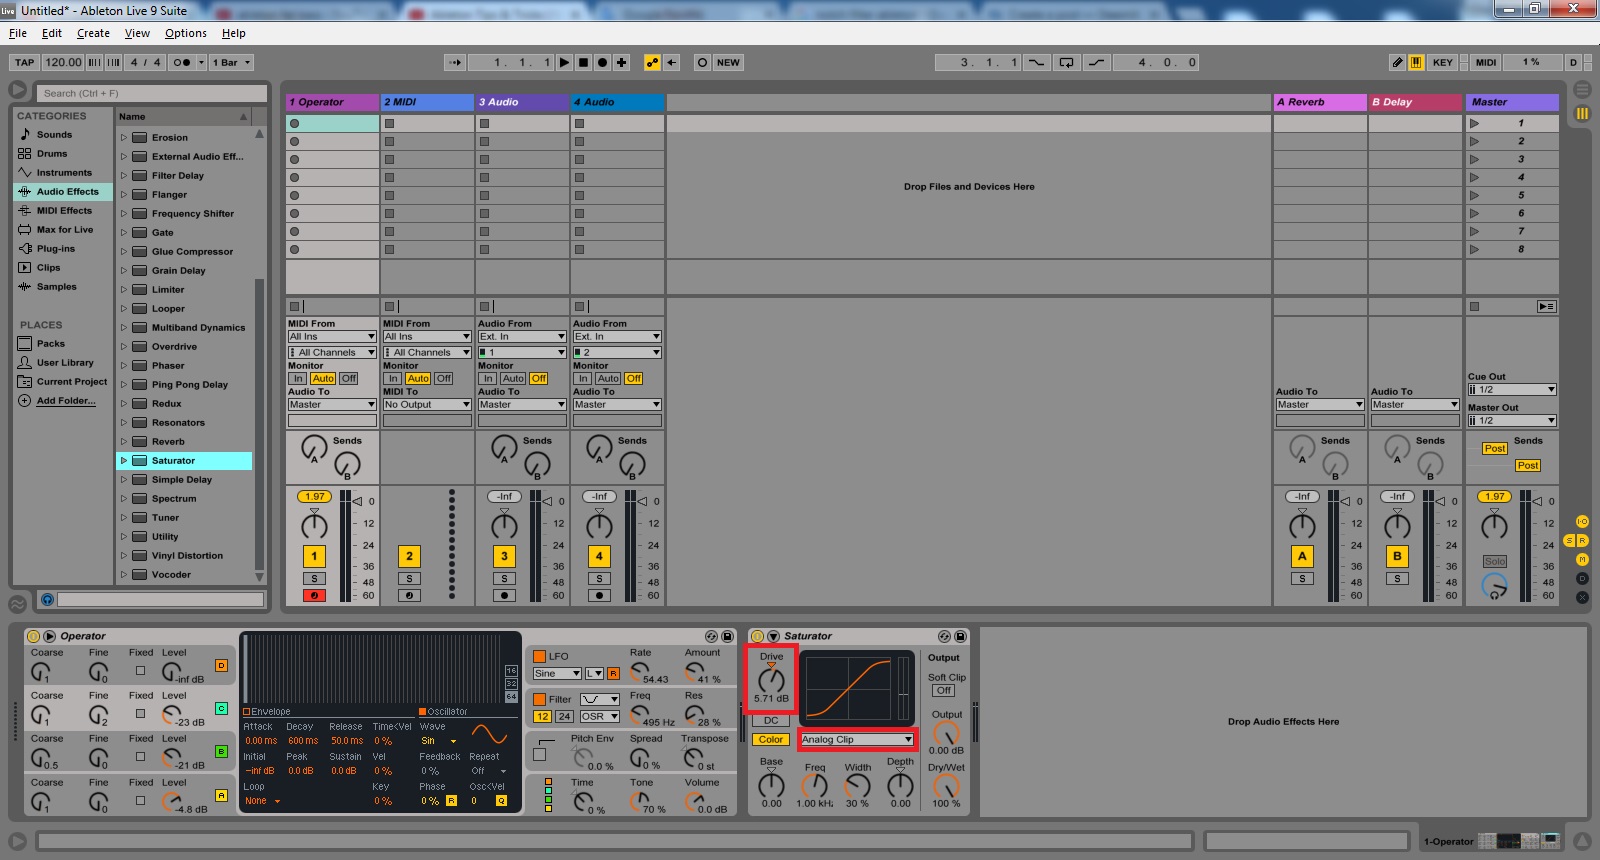Click the Saturator Drive knob
Screen dimensions: 1600x860
point(771,679)
